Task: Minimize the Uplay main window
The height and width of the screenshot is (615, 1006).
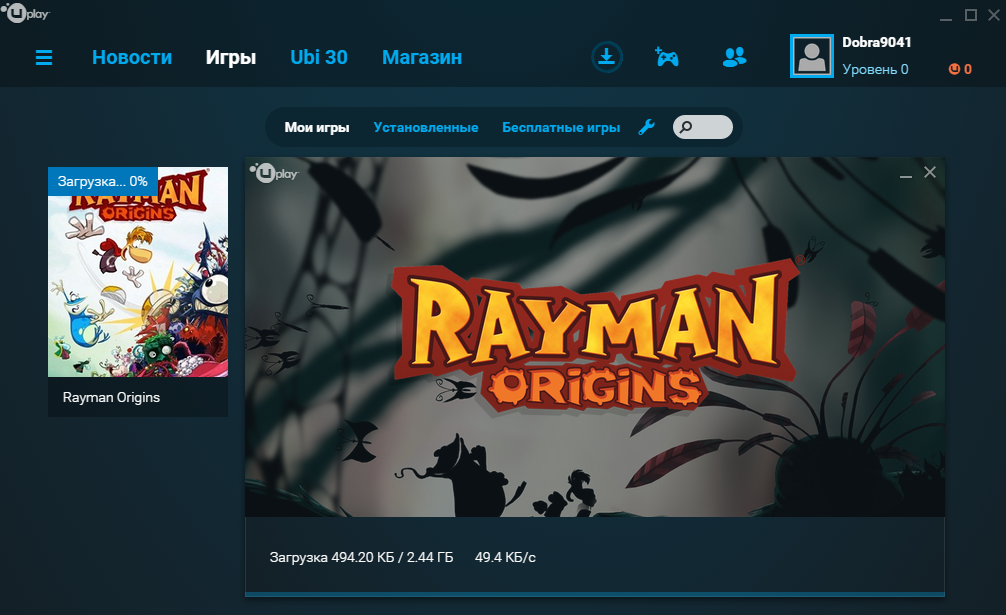Action: point(946,17)
